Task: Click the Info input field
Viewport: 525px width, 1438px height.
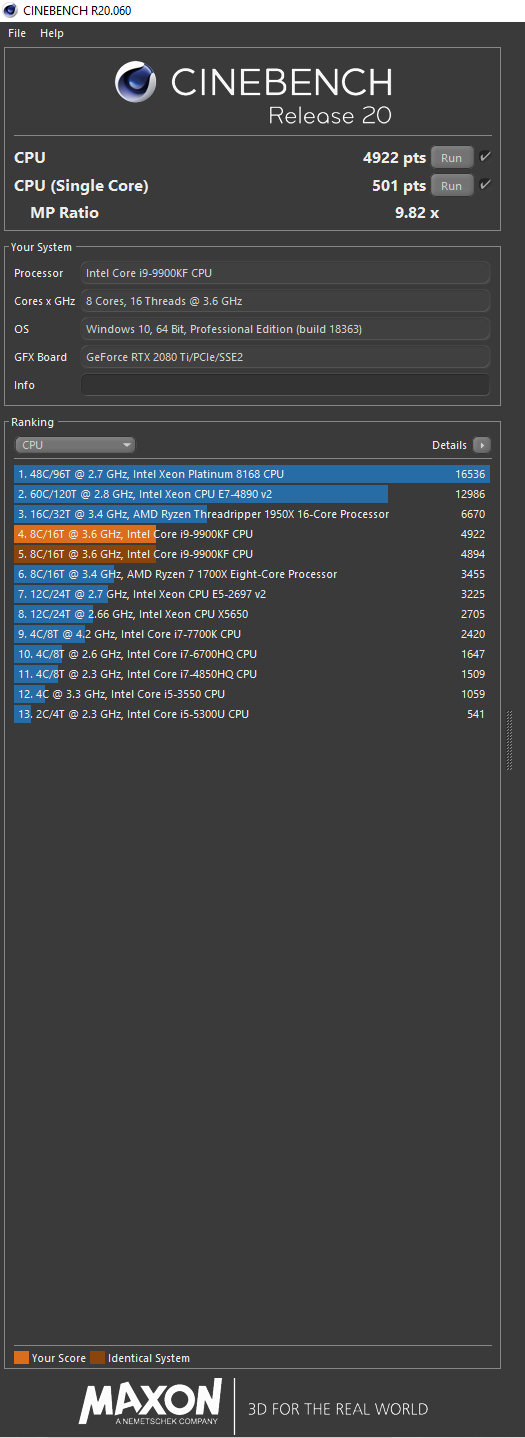Action: pyautogui.click(x=286, y=385)
